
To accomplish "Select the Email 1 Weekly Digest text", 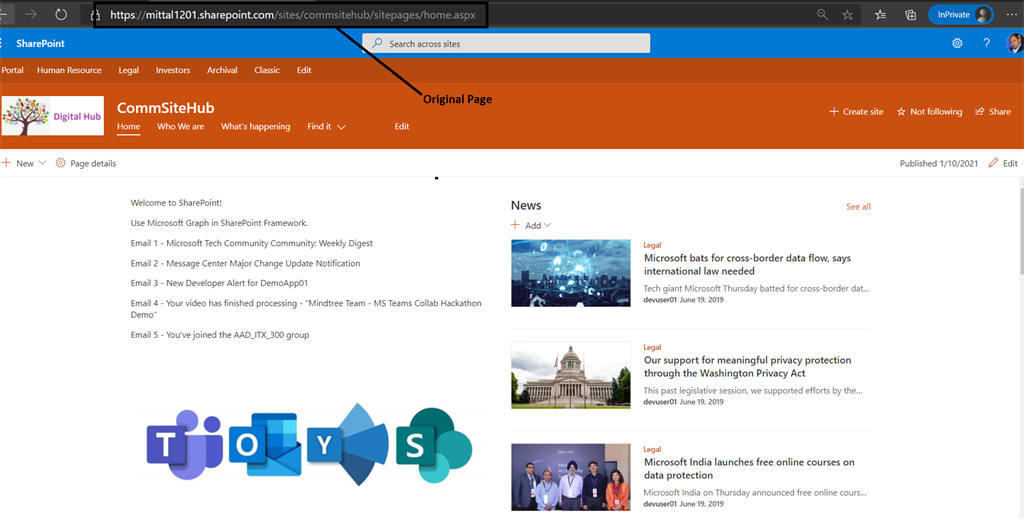I will coord(251,243).
